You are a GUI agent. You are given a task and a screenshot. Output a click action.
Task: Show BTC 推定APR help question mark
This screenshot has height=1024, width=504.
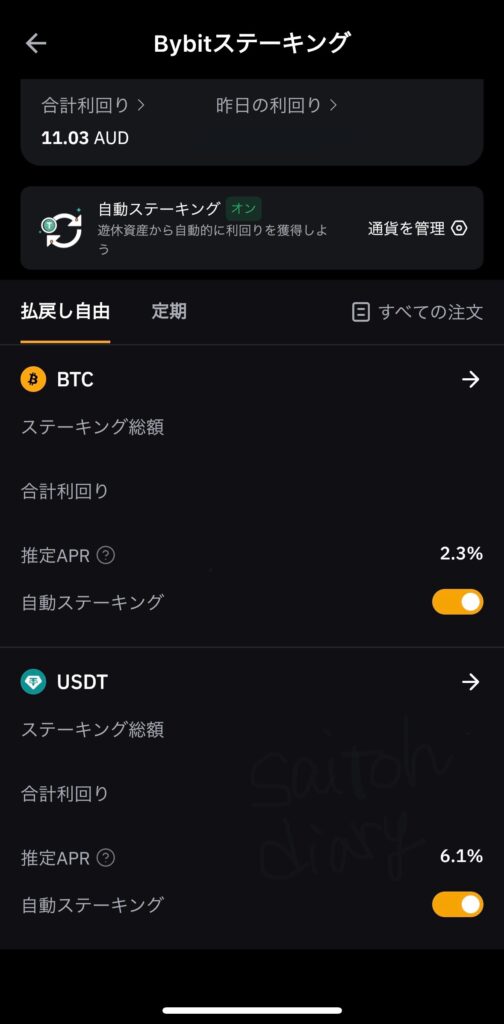coord(106,555)
